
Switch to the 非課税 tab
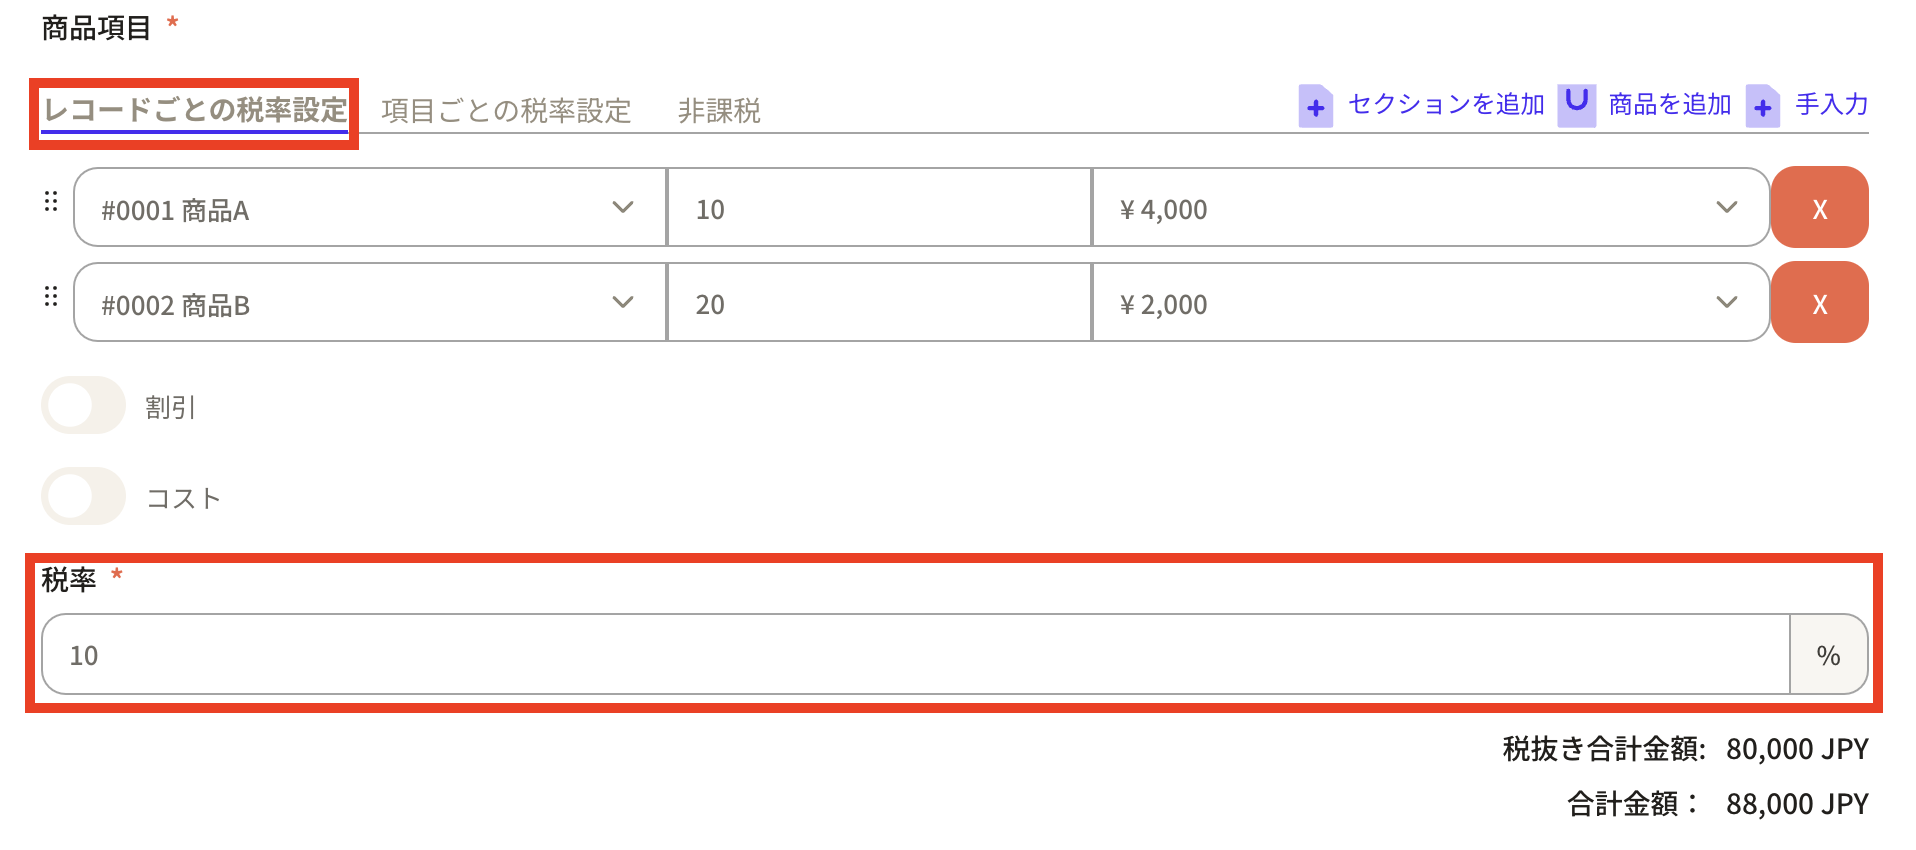point(719,110)
